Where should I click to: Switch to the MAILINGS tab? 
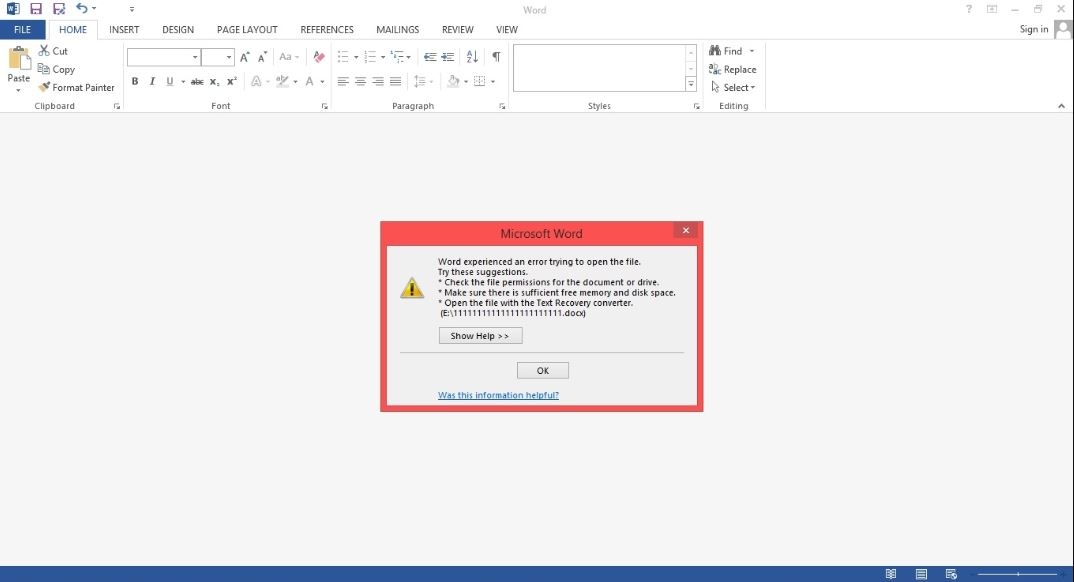397,29
